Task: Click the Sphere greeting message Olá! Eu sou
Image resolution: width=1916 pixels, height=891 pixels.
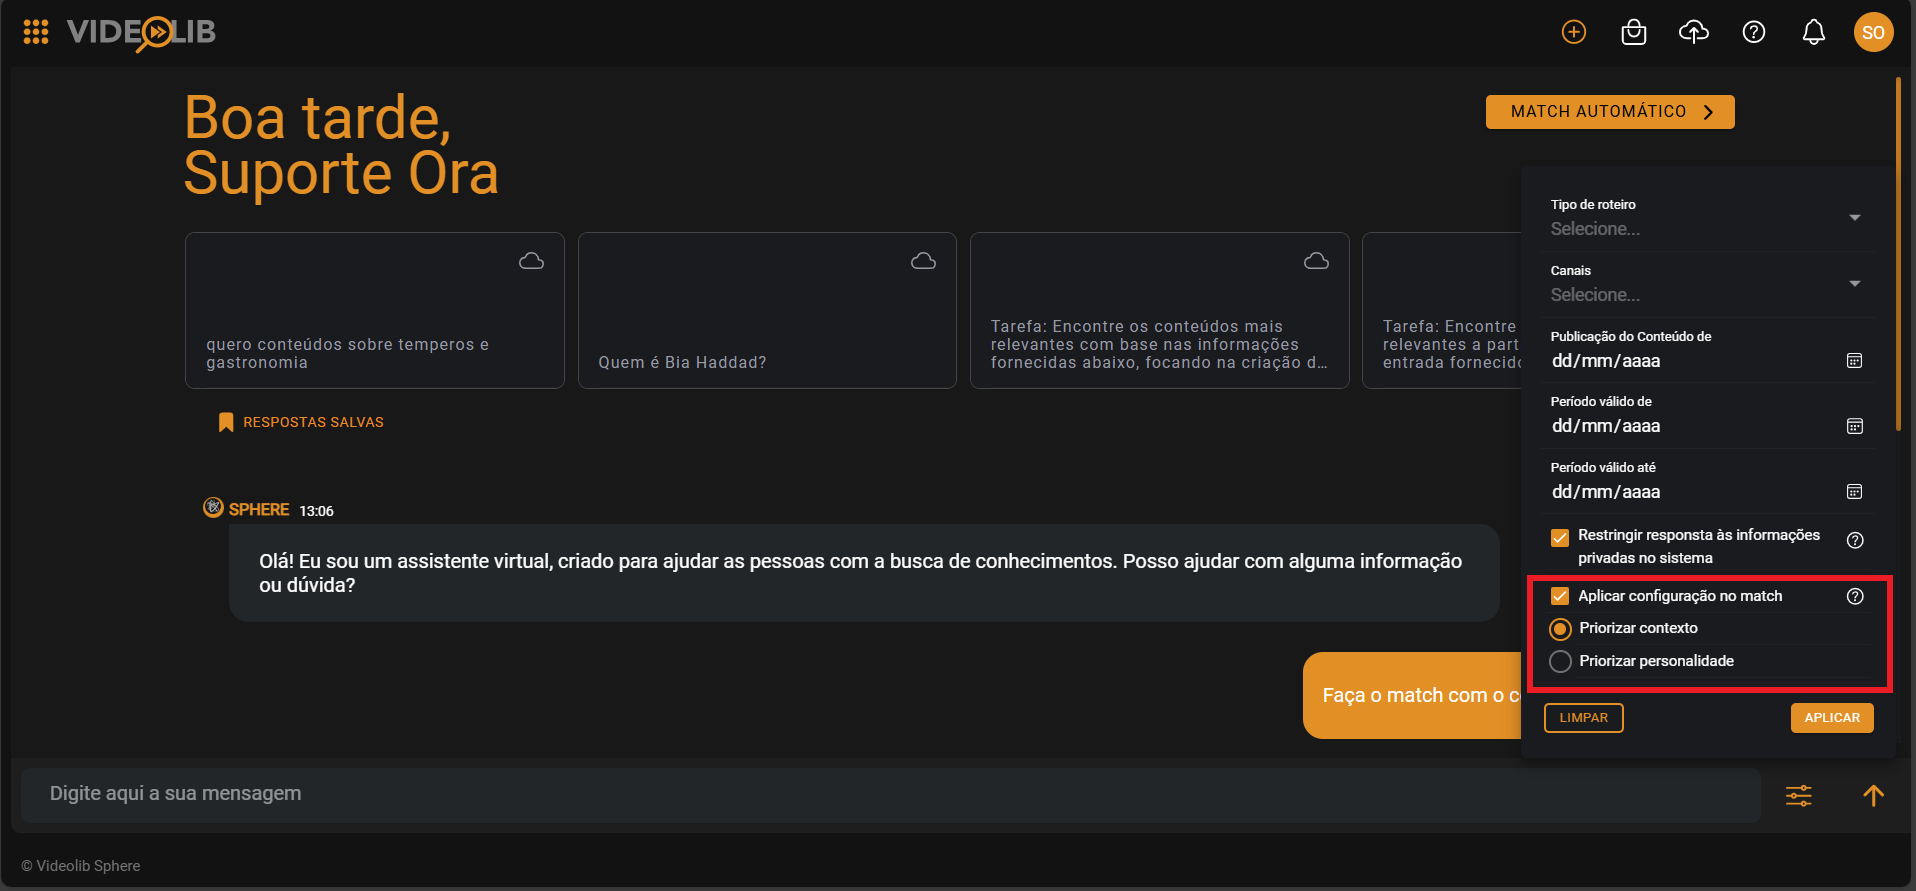Action: point(864,573)
